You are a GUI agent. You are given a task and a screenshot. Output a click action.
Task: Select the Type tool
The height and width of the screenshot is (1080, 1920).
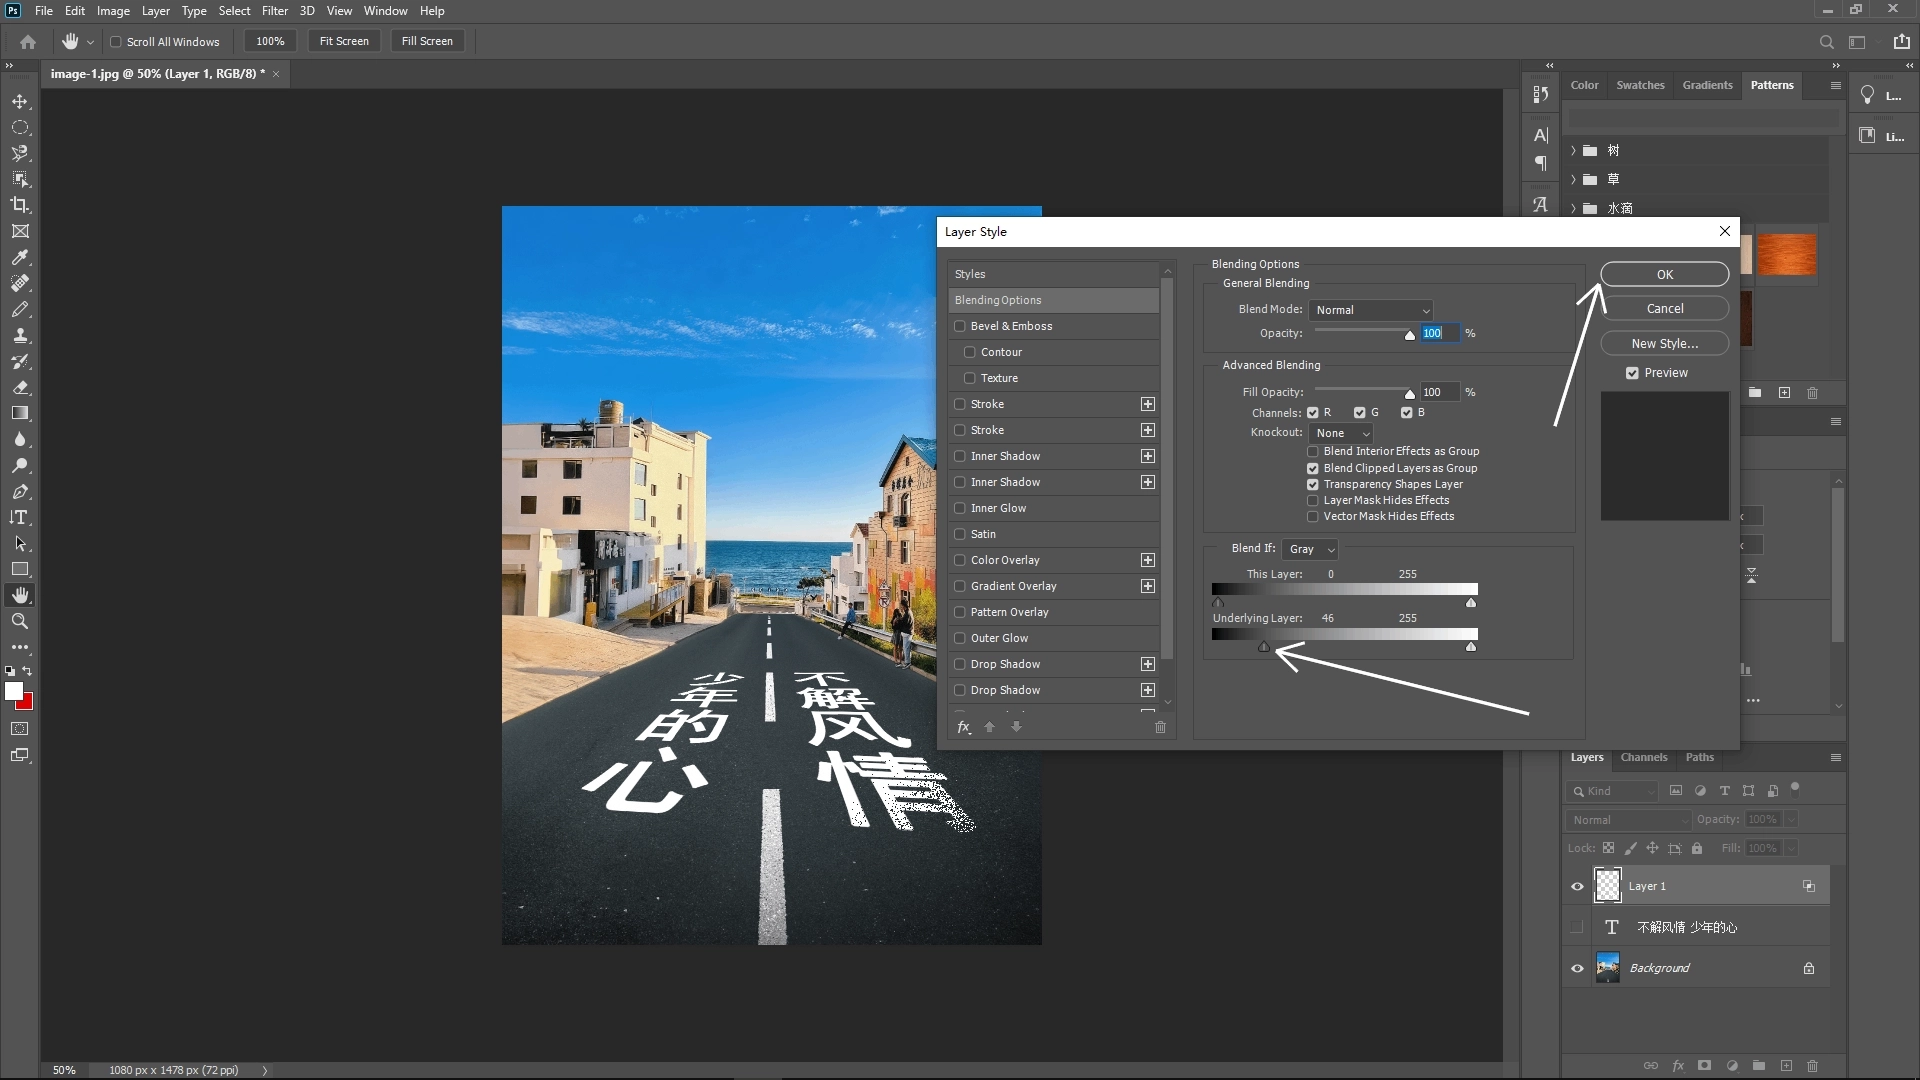[x=20, y=517]
